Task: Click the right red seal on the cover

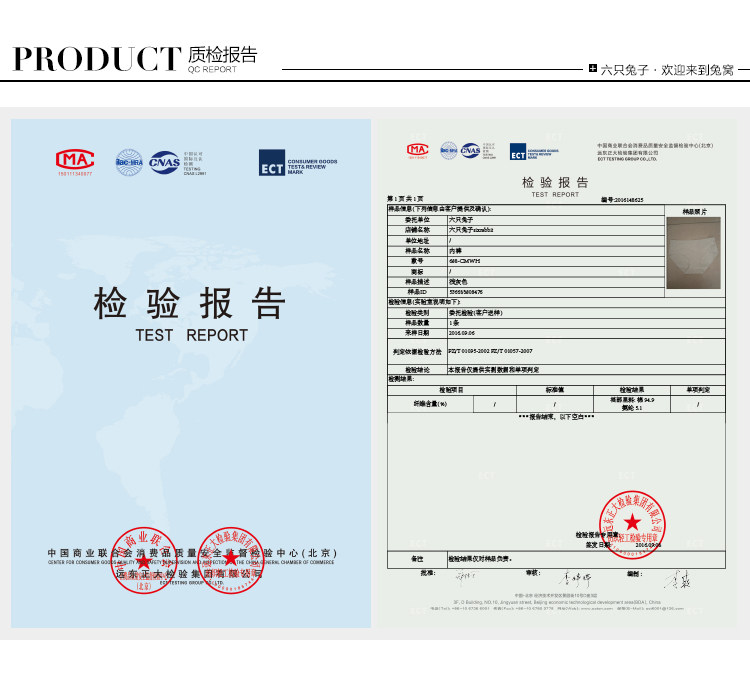Action: tap(231, 561)
